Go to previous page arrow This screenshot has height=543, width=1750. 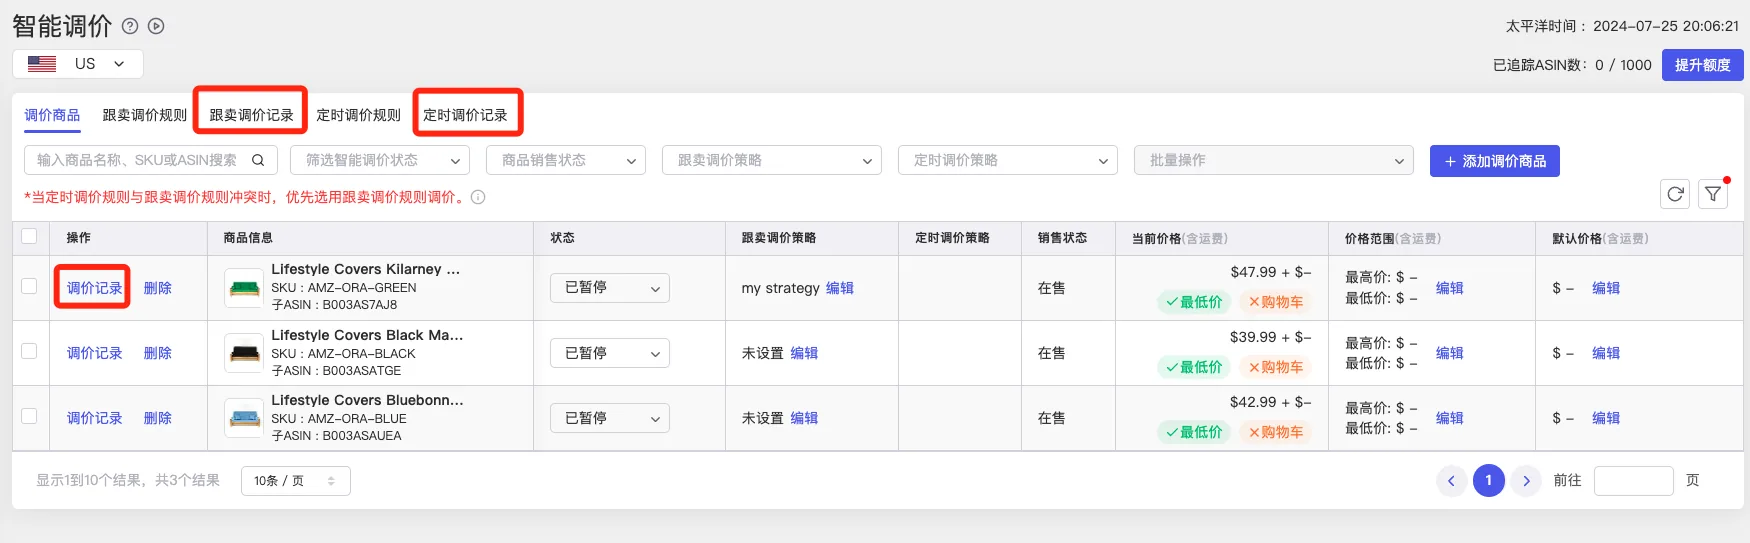1452,481
